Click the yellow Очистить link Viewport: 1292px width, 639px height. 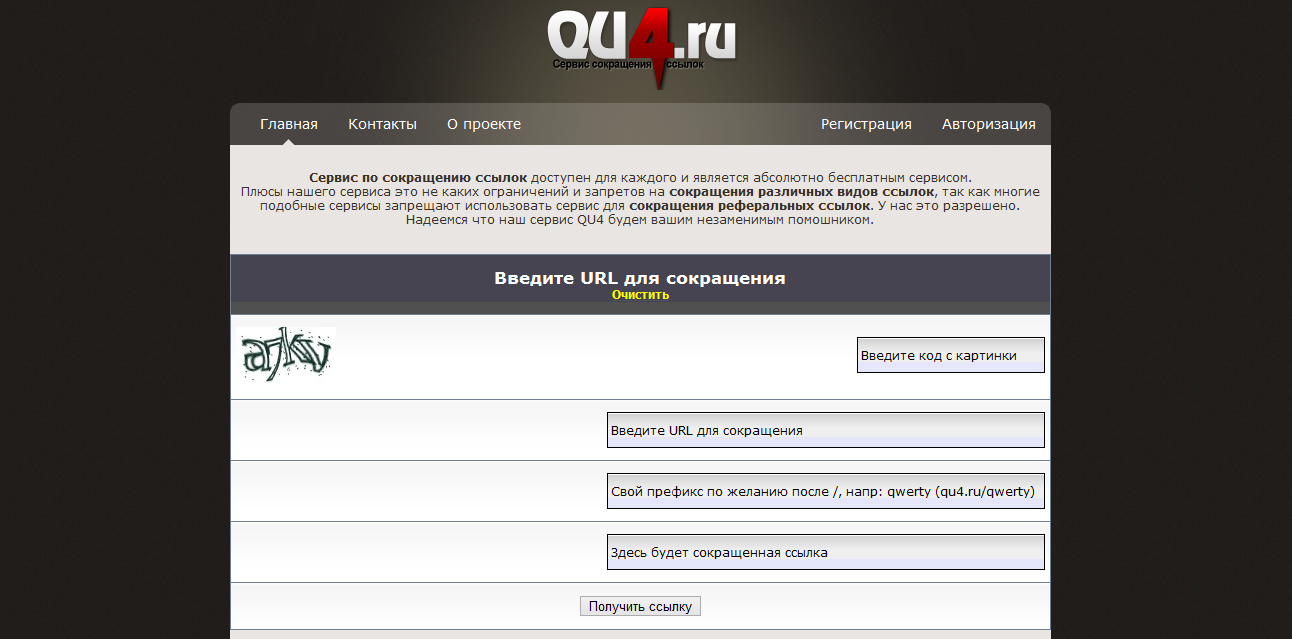click(641, 295)
